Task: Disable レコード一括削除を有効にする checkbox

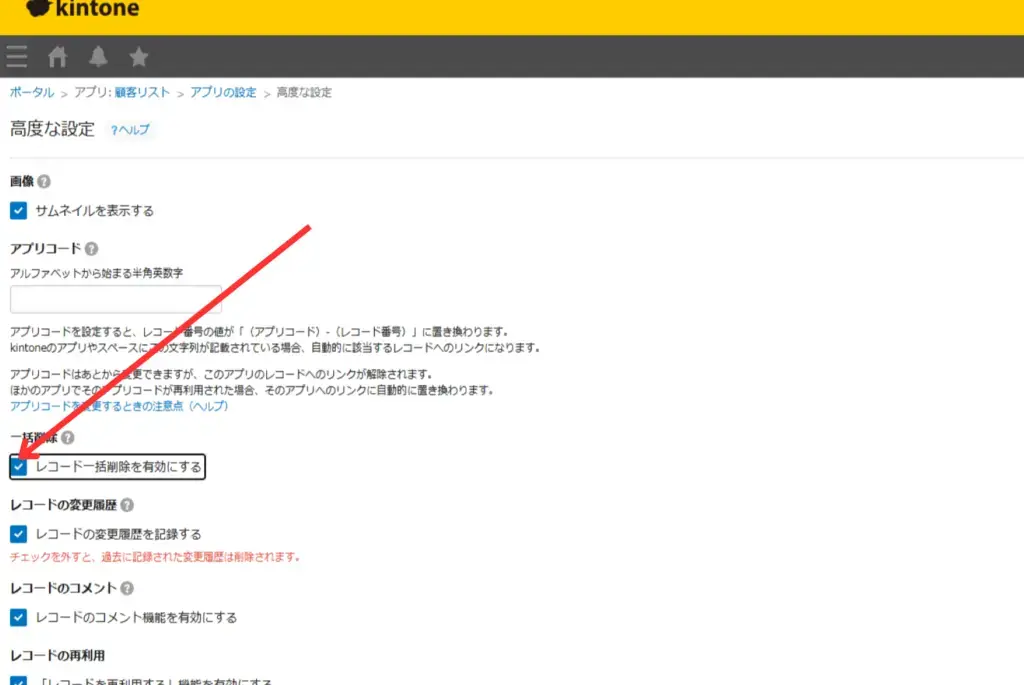Action: tap(18, 466)
